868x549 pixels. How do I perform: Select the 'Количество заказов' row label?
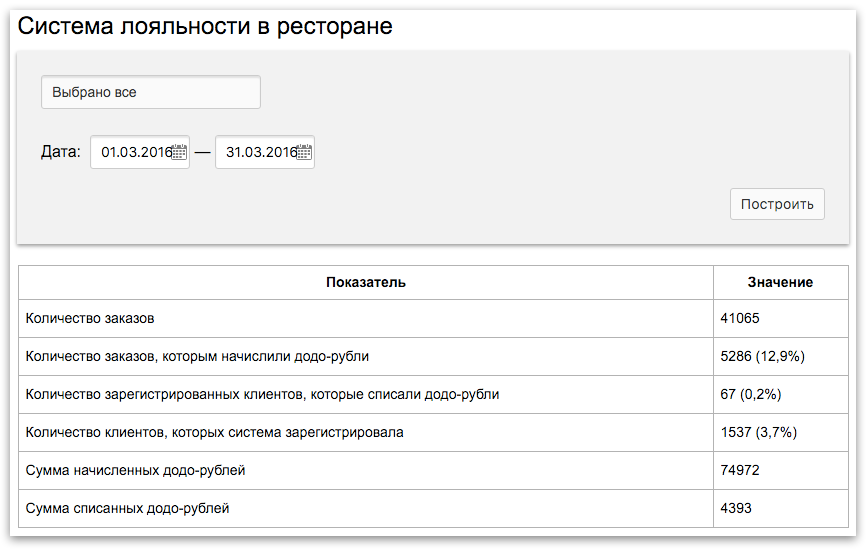(x=90, y=318)
